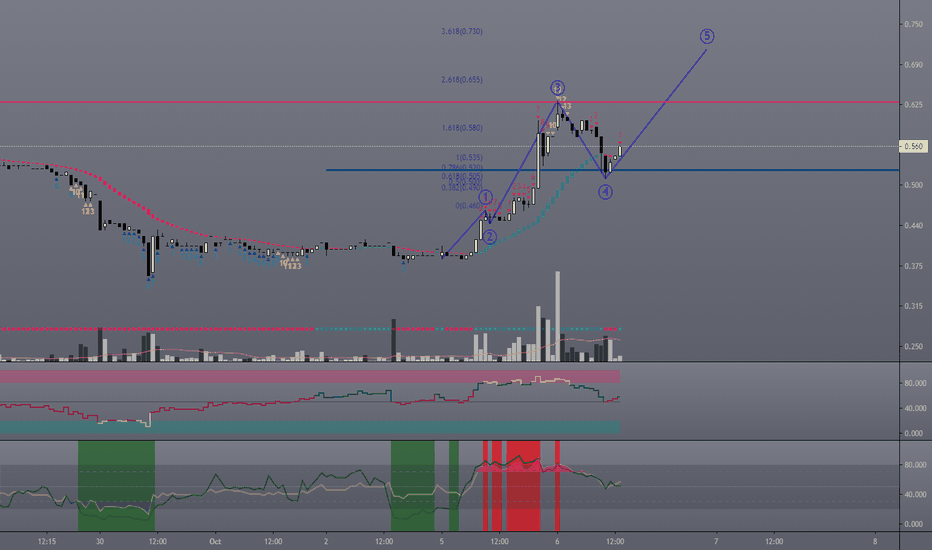The width and height of the screenshot is (932, 550).
Task: Select the 1(0.535) Fibonacci level label
Action: click(x=469, y=158)
